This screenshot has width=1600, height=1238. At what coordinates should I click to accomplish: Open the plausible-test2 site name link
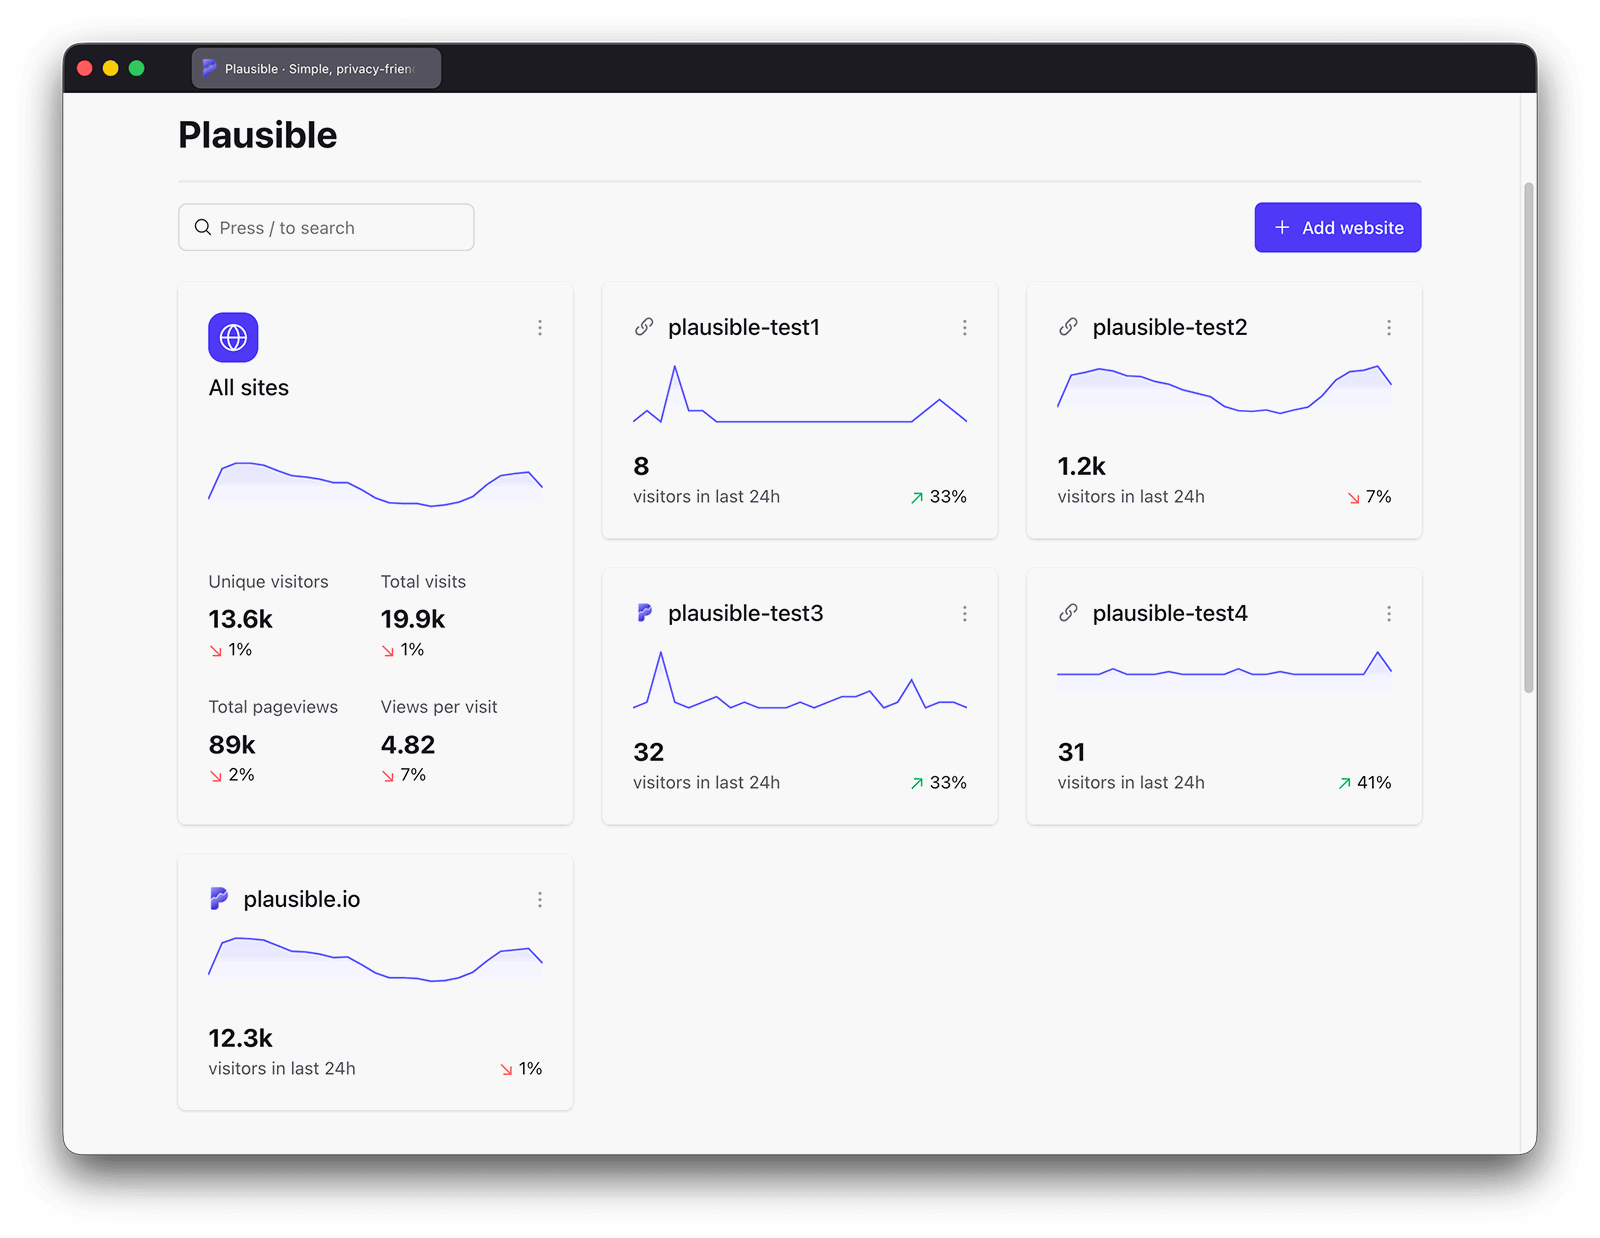click(x=1170, y=327)
